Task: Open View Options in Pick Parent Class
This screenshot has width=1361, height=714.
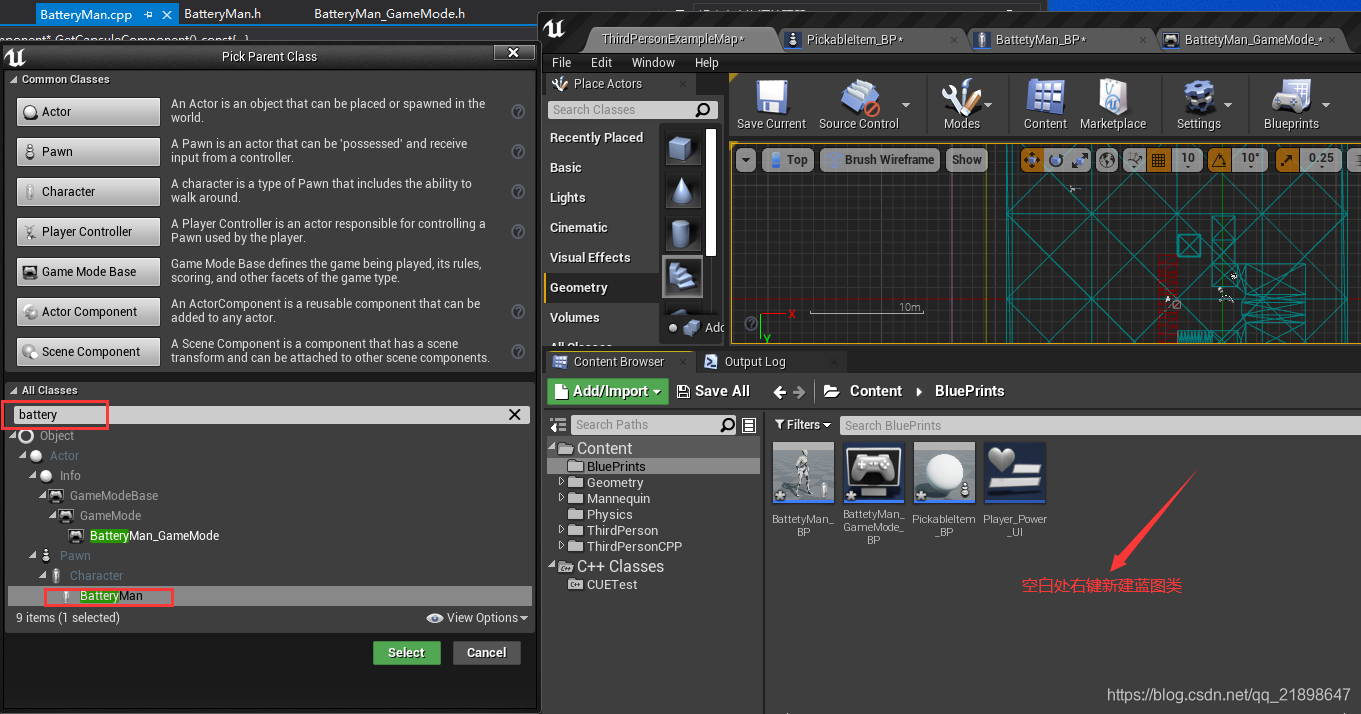Action: 477,618
